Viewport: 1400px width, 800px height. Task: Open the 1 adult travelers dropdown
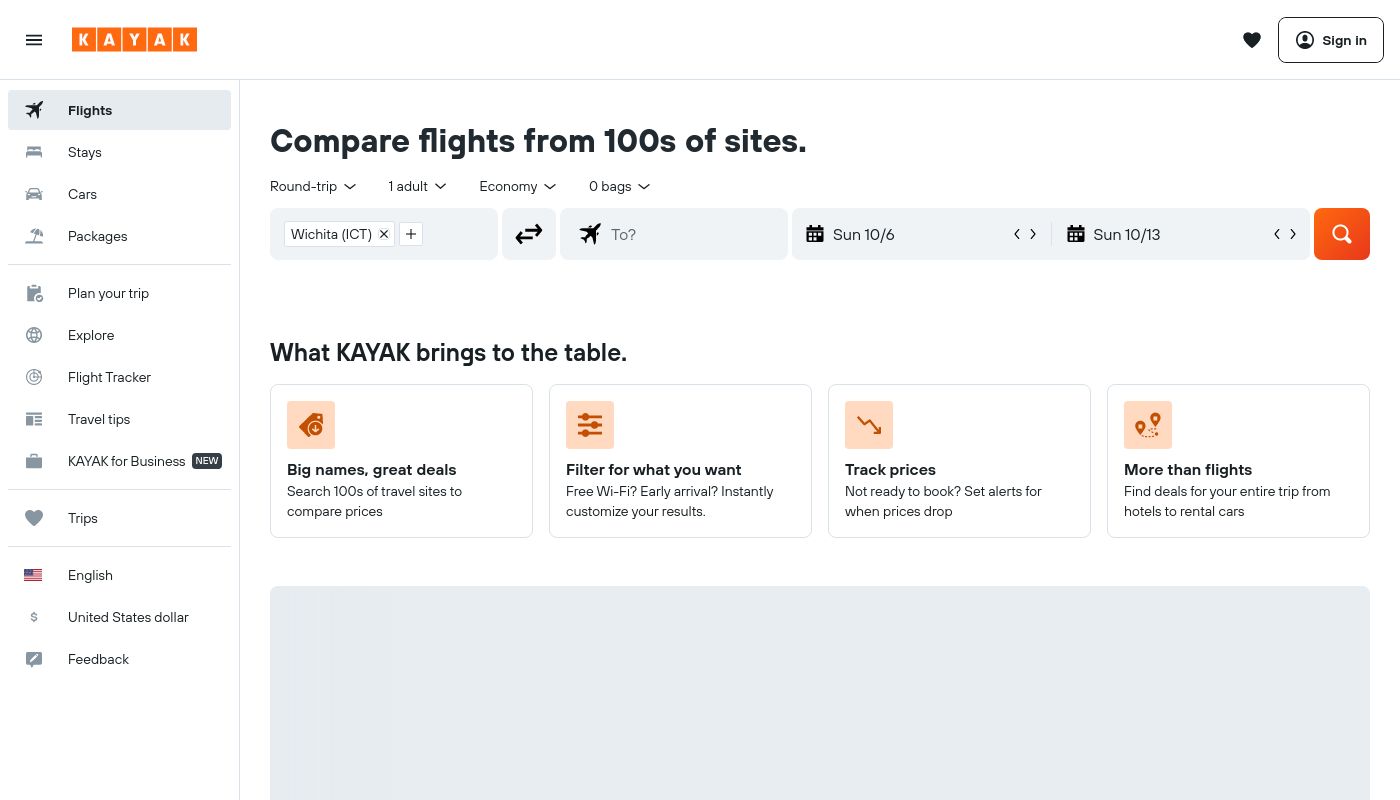pos(417,186)
